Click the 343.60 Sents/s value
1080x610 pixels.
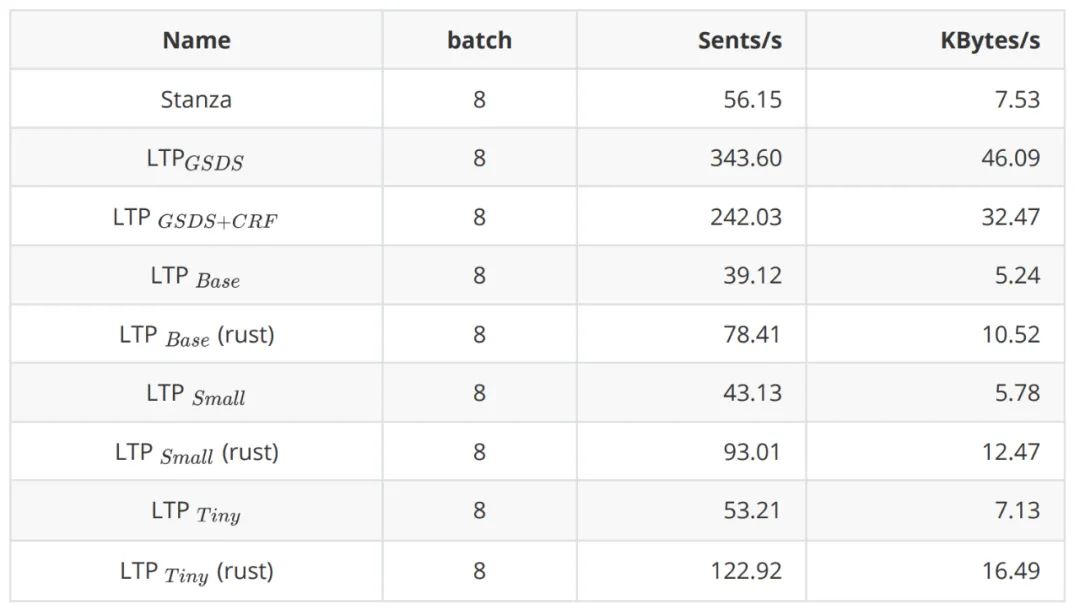point(746,159)
